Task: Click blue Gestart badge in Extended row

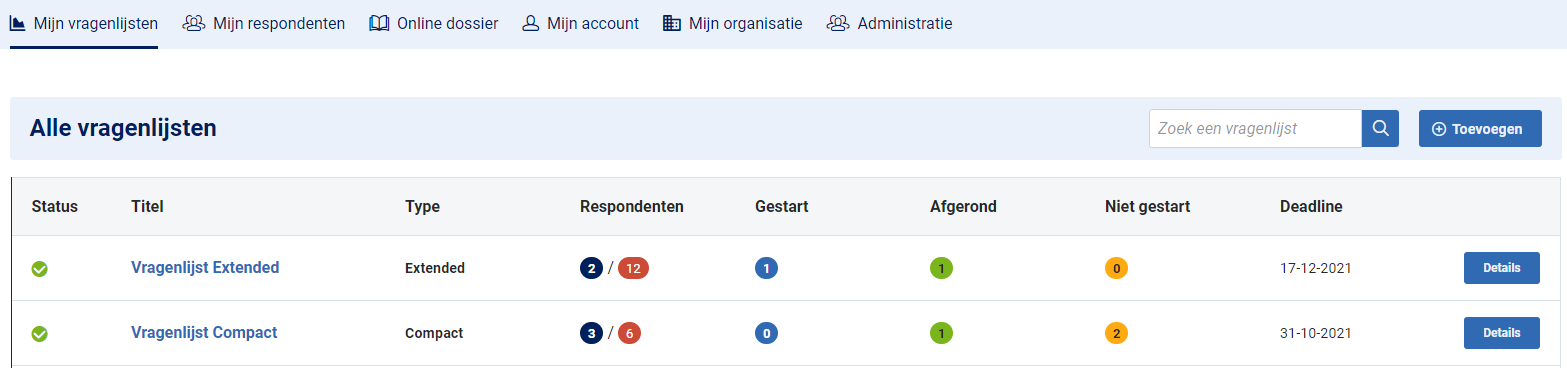Action: point(766,268)
